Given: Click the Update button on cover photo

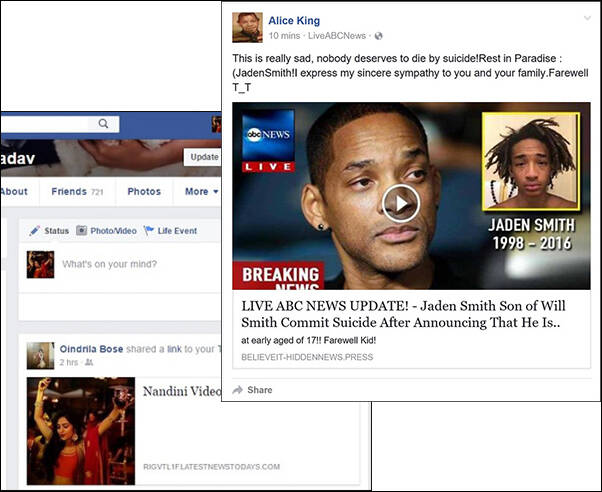Looking at the screenshot, I should click(x=202, y=157).
